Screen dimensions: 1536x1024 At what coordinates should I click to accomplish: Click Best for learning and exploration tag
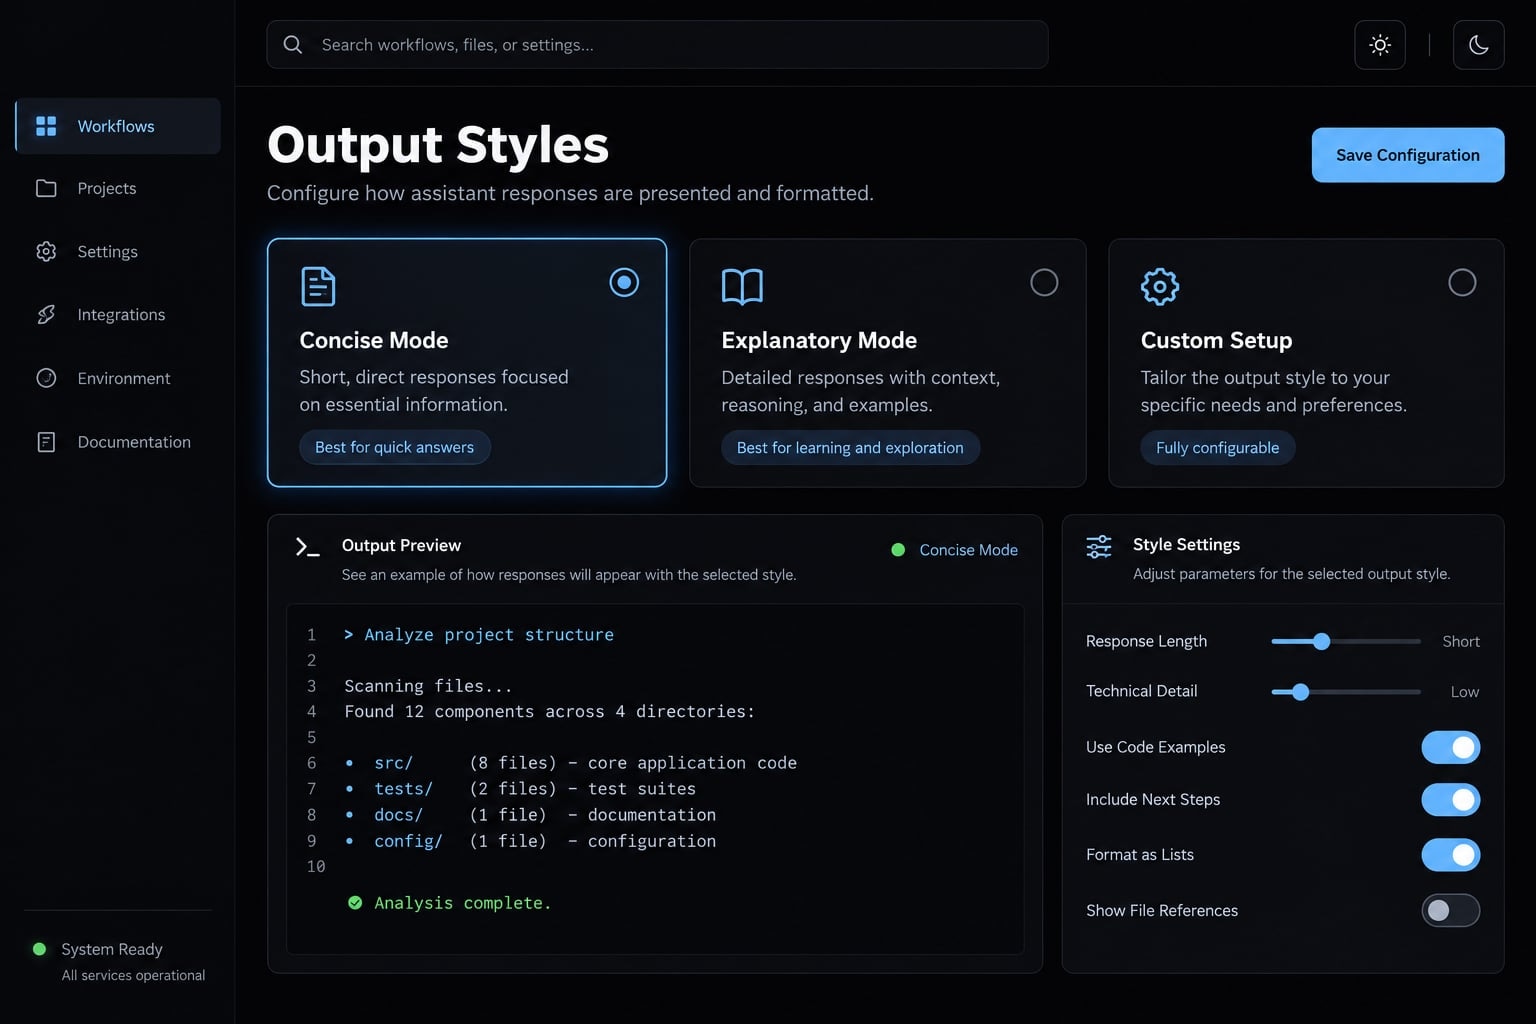(x=850, y=448)
